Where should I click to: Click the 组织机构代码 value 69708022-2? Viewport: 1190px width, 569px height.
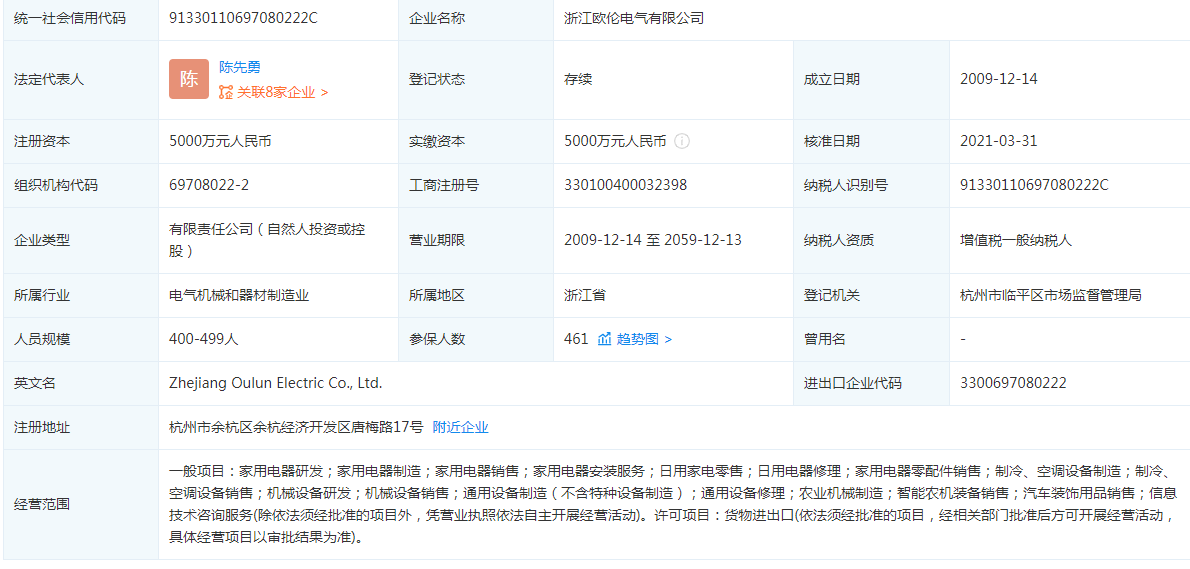click(209, 185)
